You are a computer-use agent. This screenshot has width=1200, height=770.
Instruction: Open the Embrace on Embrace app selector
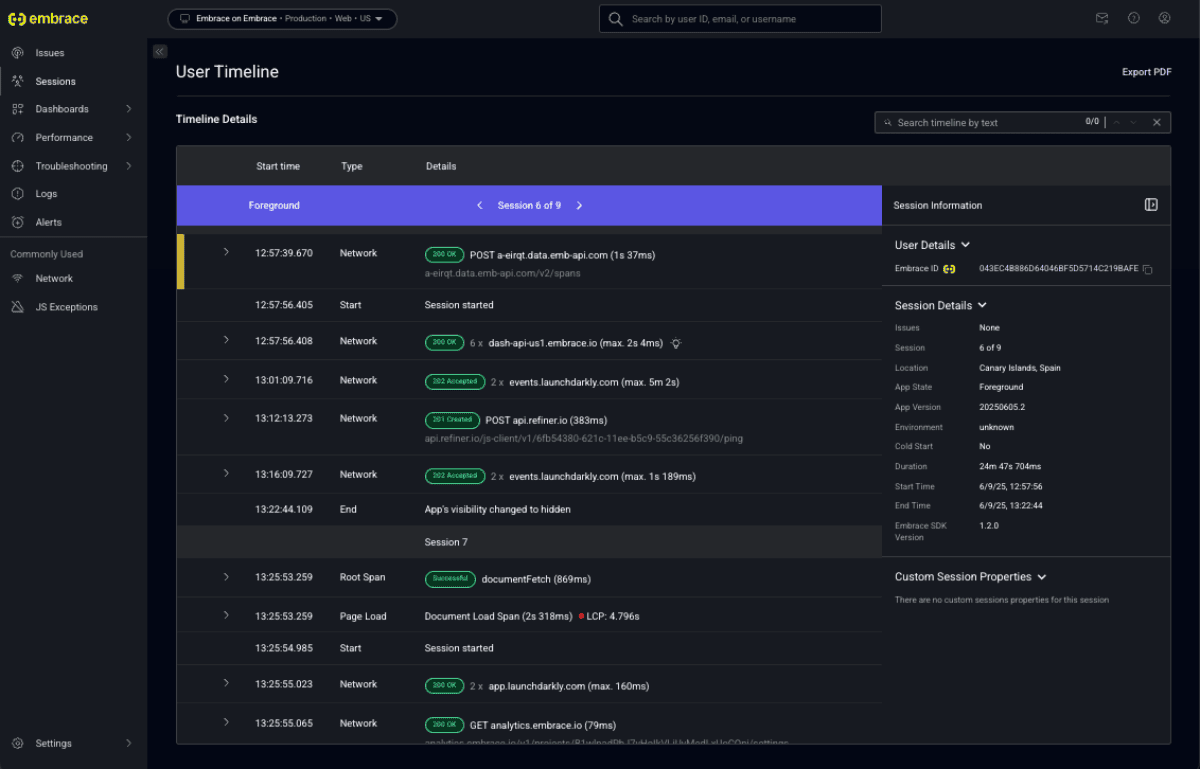(282, 19)
